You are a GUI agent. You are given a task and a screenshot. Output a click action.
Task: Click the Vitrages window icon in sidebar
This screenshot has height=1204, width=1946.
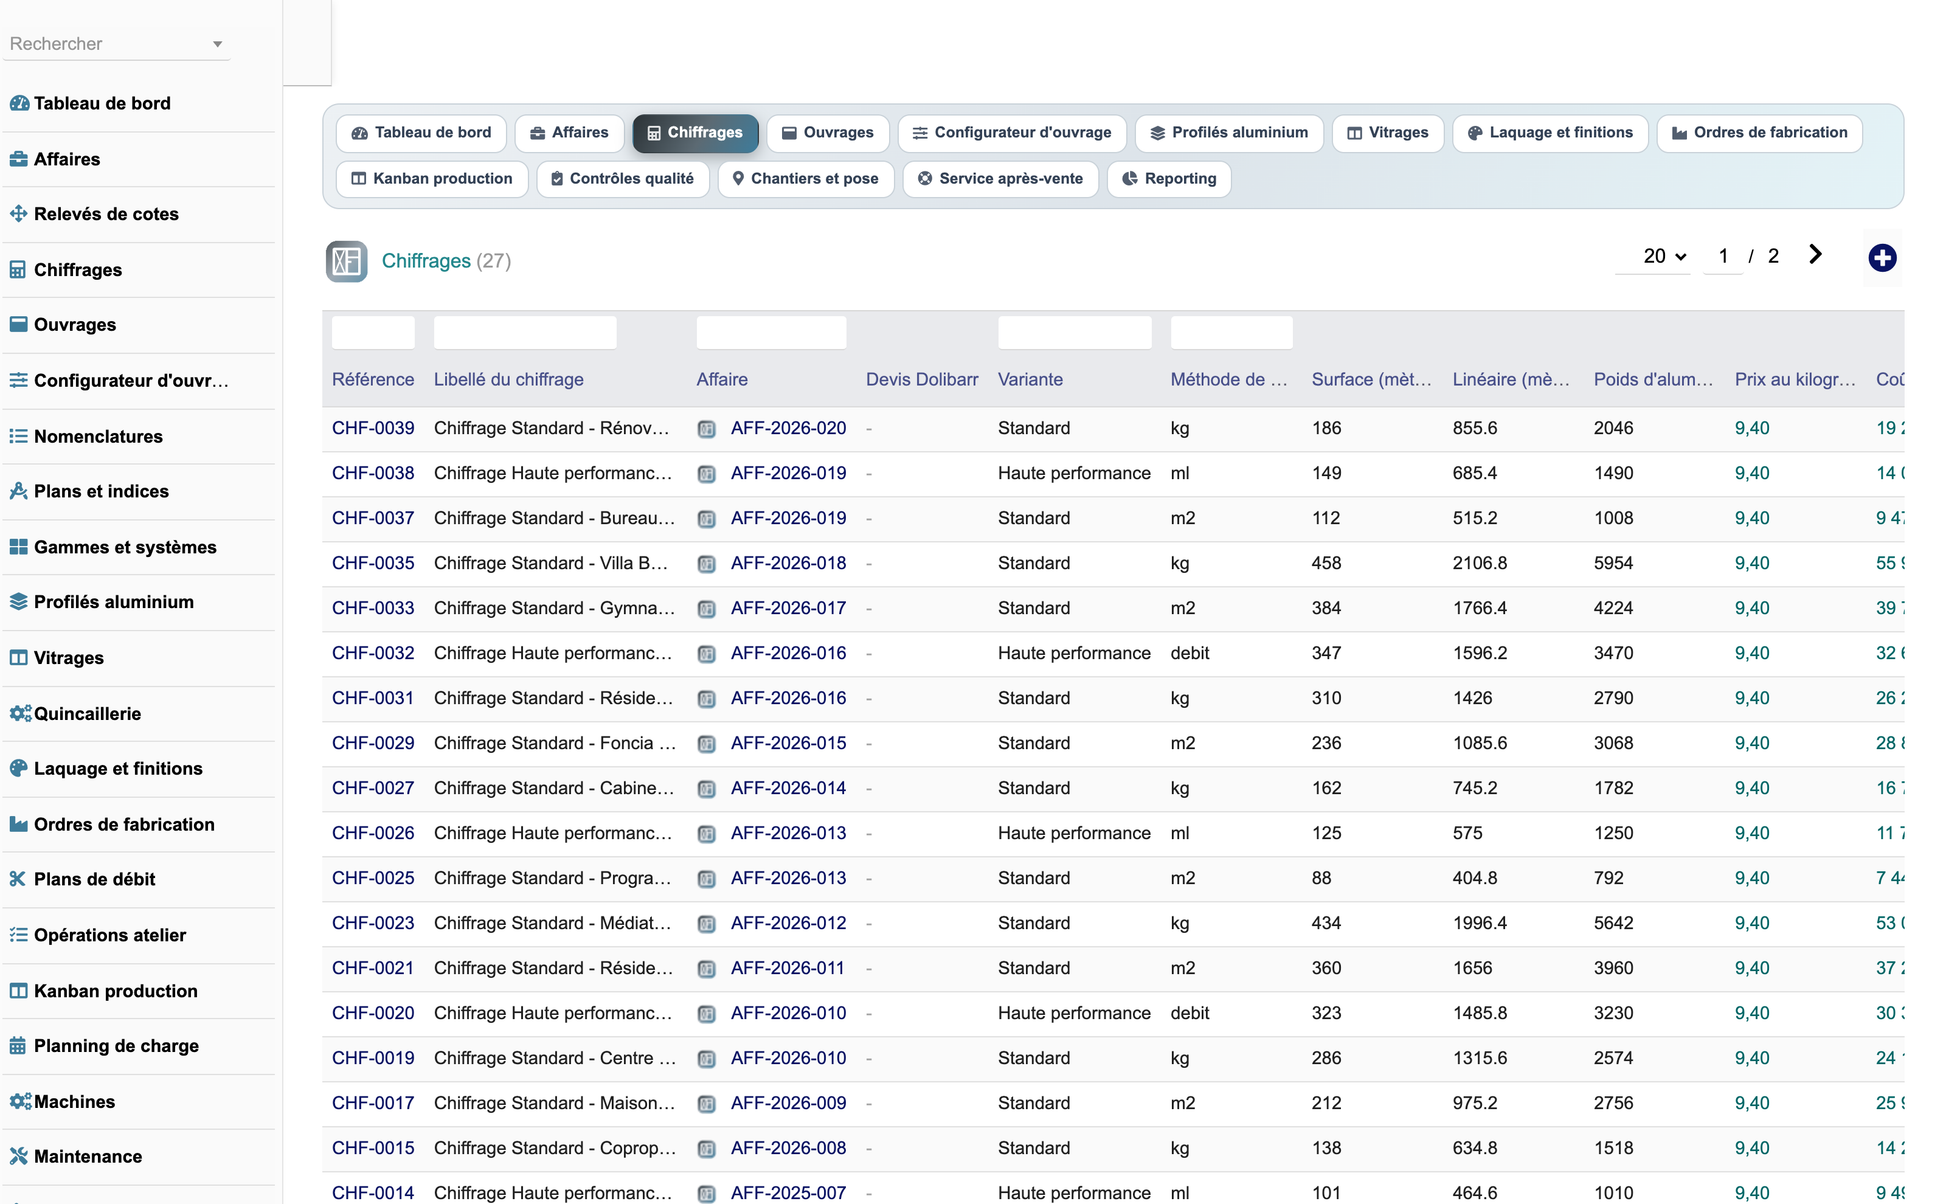[x=19, y=658]
